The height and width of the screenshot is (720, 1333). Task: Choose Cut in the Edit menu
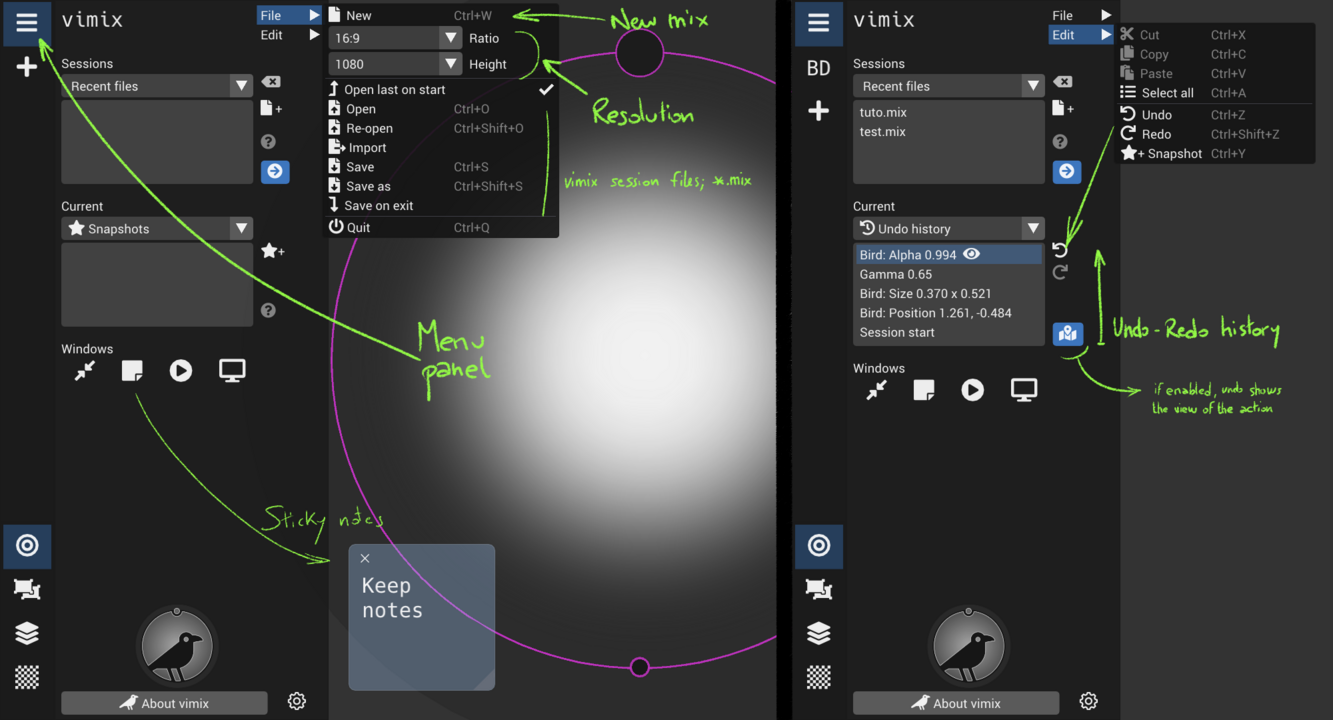(1214, 35)
